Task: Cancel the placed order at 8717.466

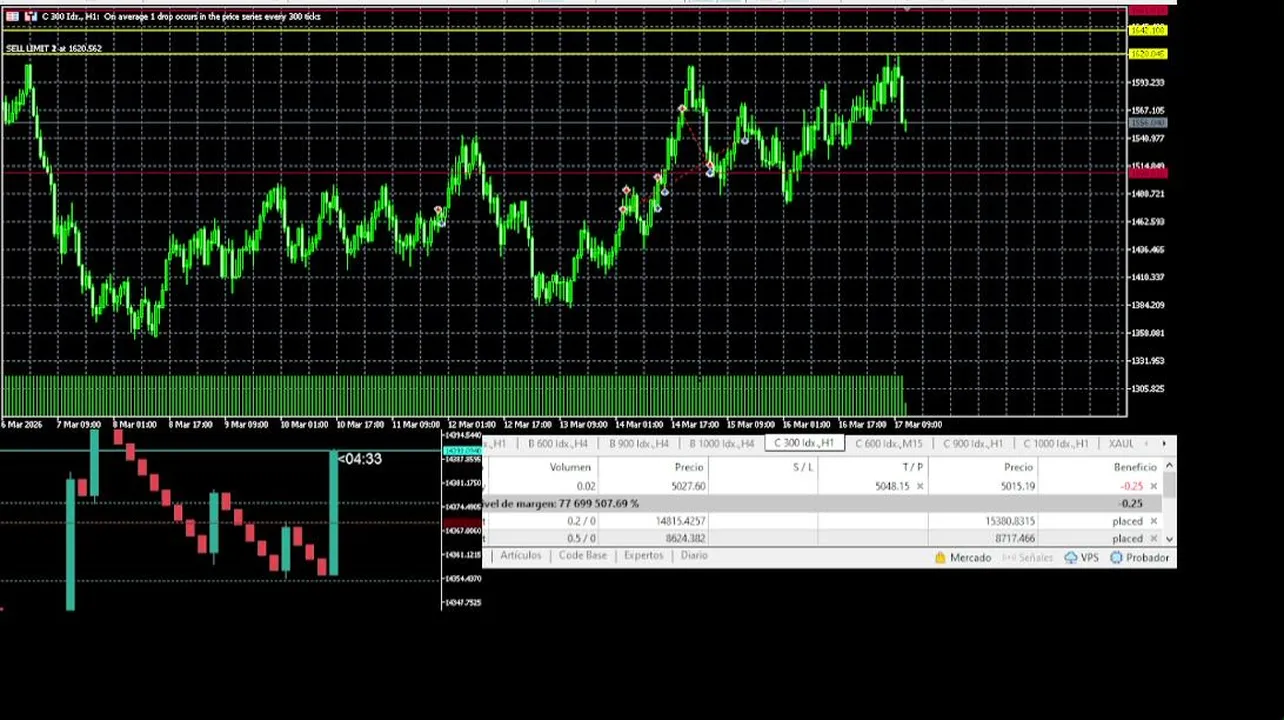Action: point(1153,538)
